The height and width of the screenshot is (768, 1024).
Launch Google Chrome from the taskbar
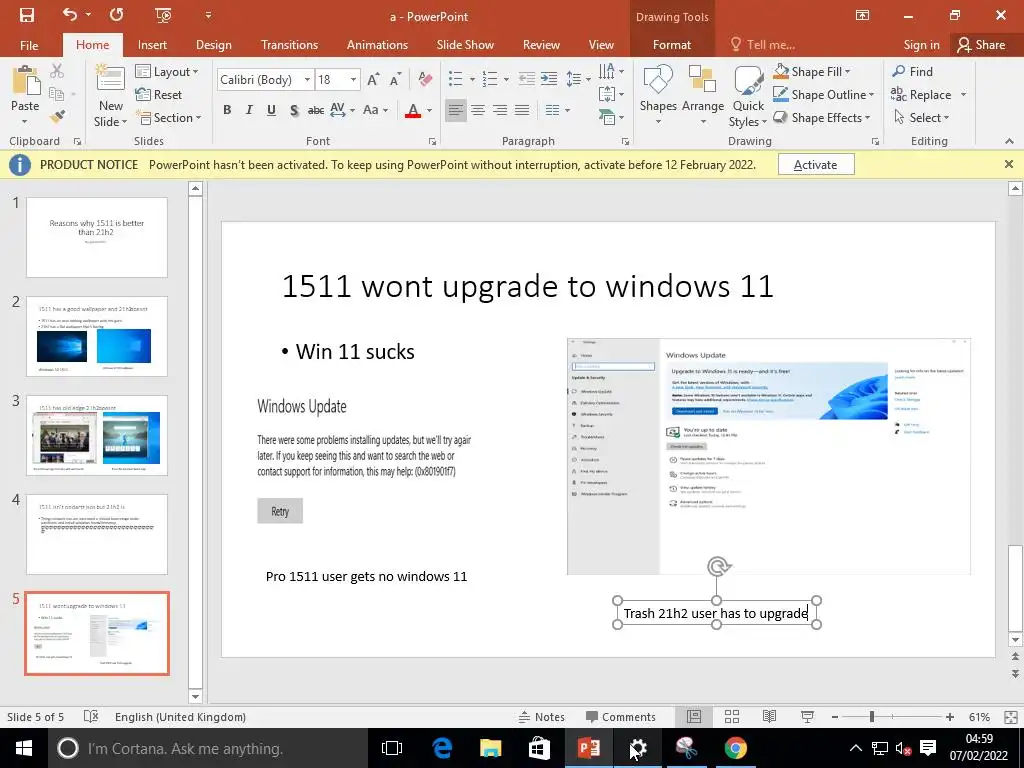(735, 748)
